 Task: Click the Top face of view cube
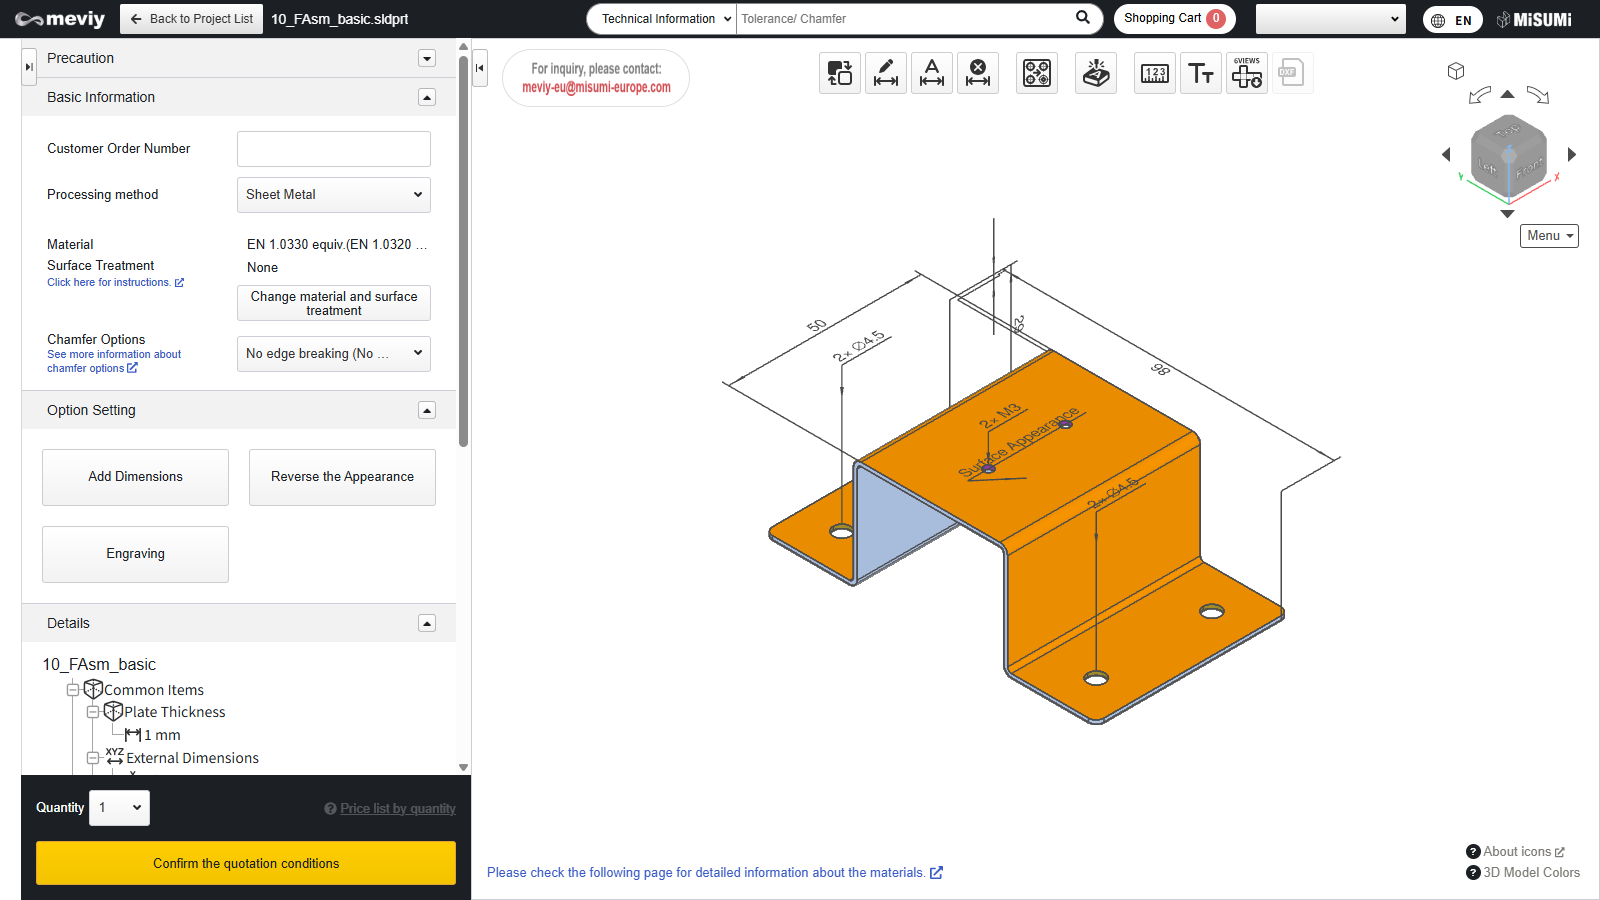(x=1507, y=131)
